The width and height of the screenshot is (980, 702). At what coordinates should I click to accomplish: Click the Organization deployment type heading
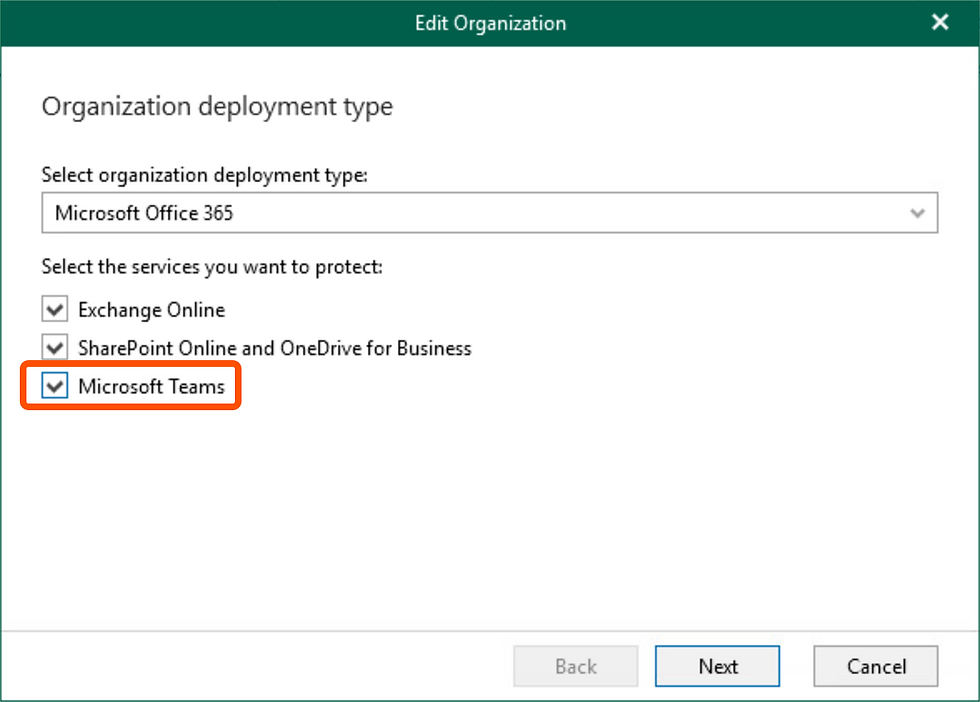click(217, 106)
